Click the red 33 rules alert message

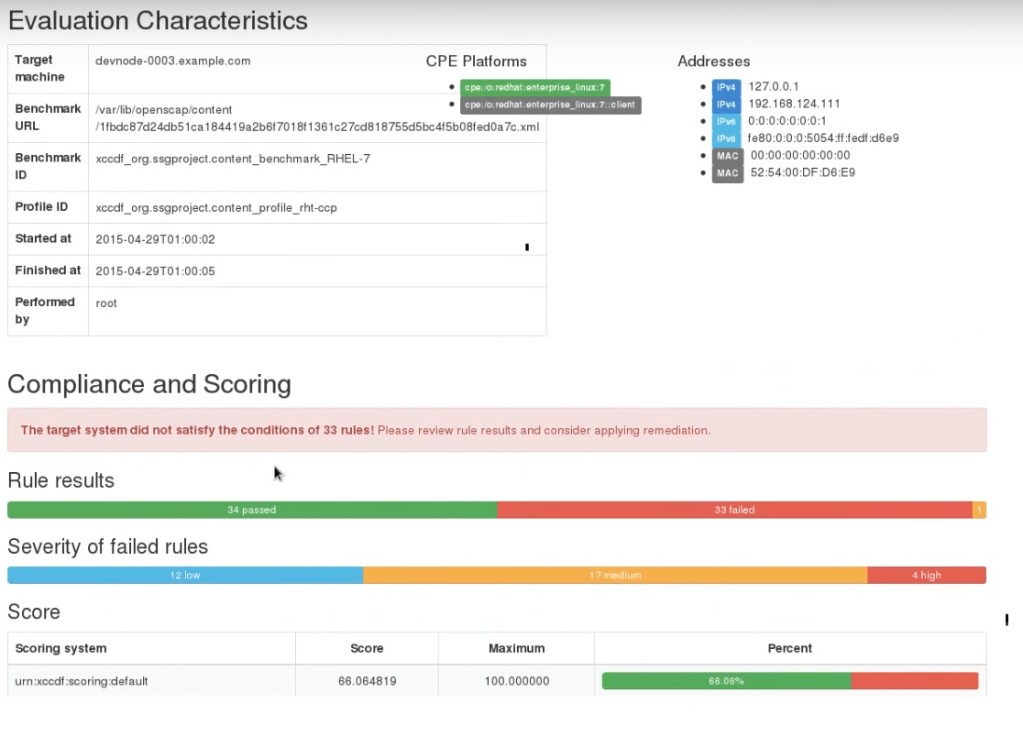coord(365,431)
